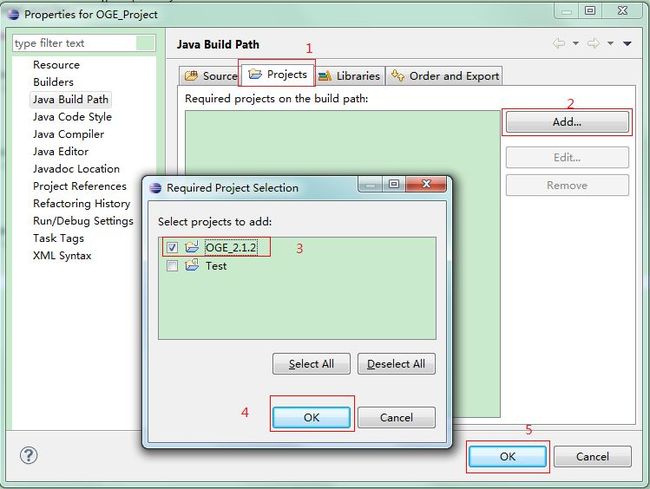The image size is (650, 489).
Task: Click the help question mark icon
Action: [29, 455]
